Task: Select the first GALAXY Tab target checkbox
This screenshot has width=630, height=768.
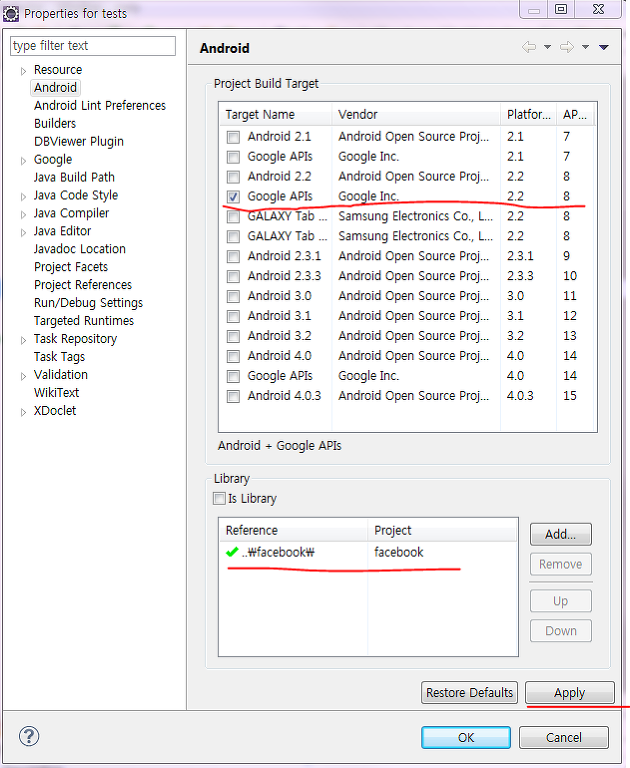Action: (x=233, y=216)
